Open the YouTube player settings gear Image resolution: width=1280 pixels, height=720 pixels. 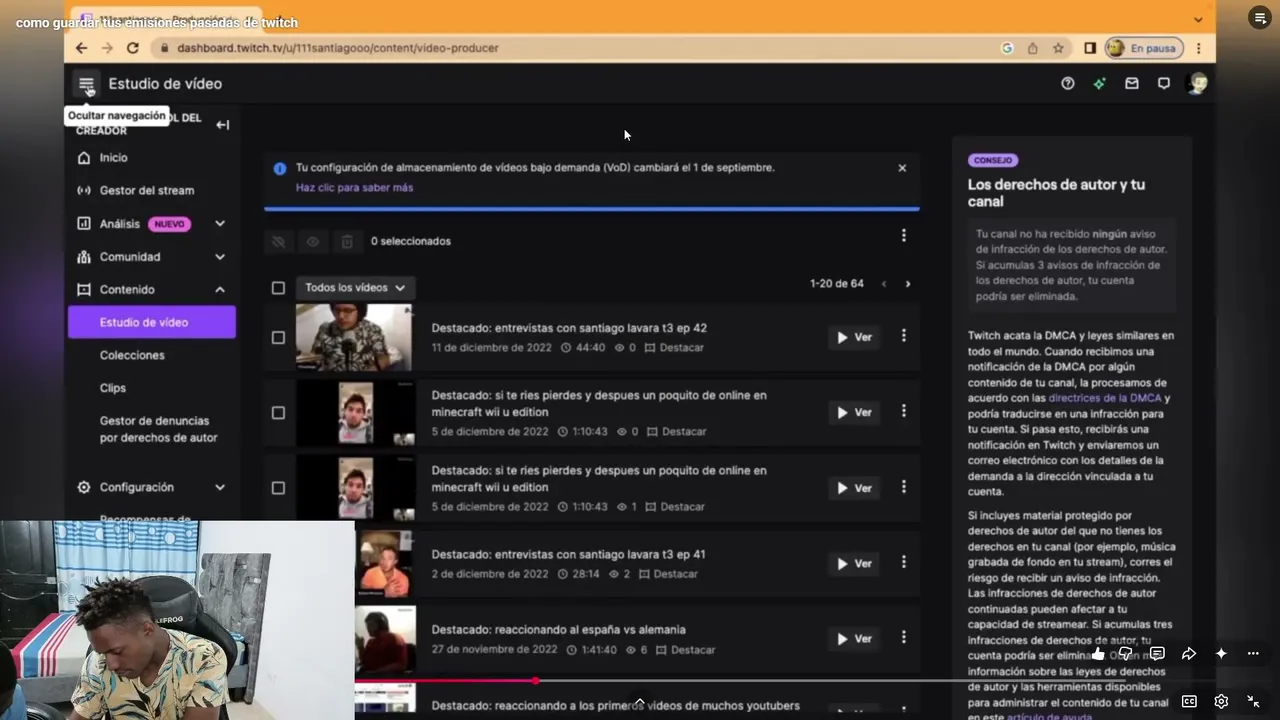1221,701
